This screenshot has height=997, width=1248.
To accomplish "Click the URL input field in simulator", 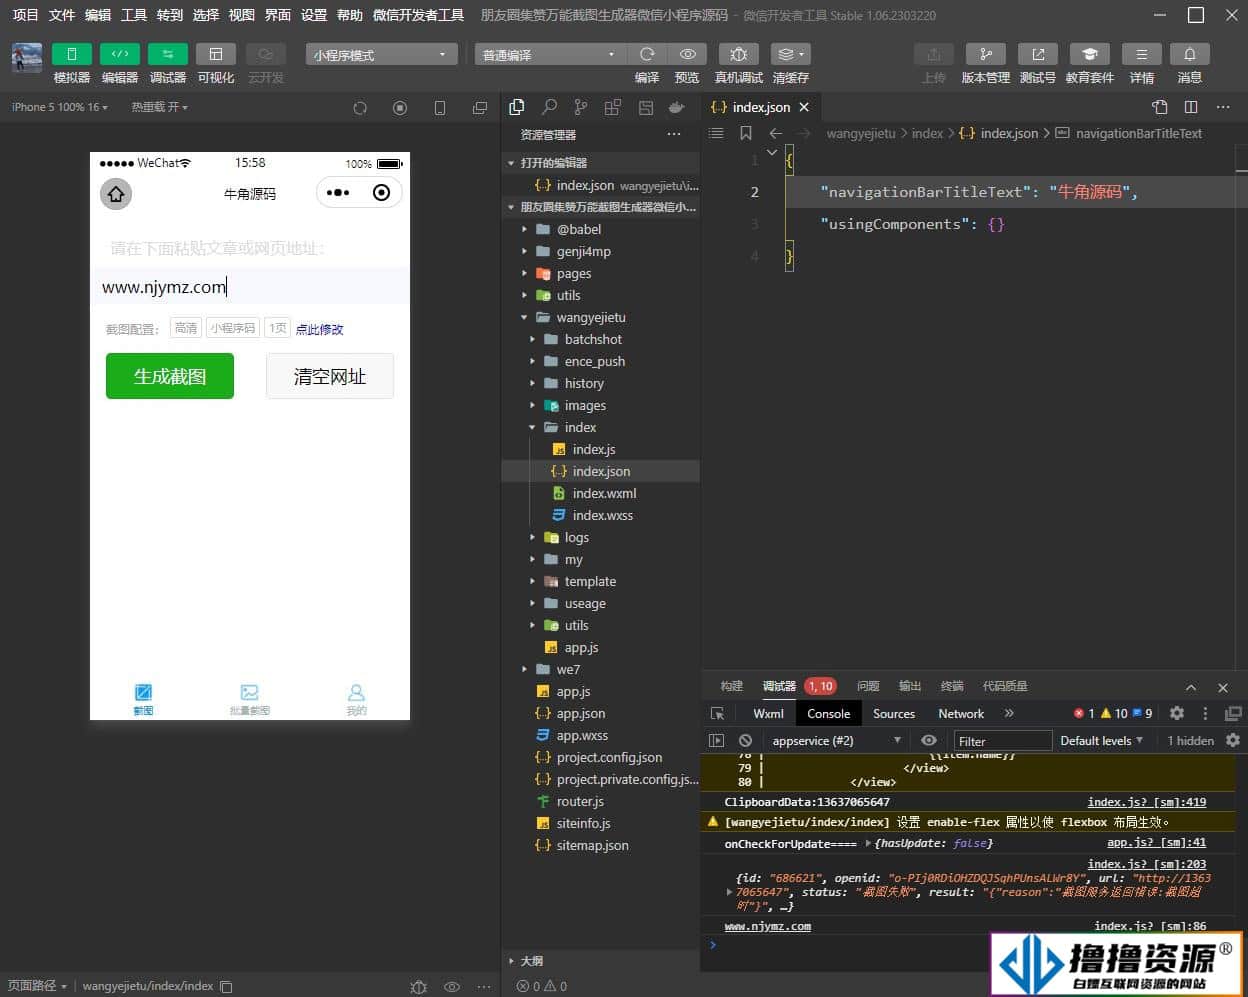I will [250, 287].
